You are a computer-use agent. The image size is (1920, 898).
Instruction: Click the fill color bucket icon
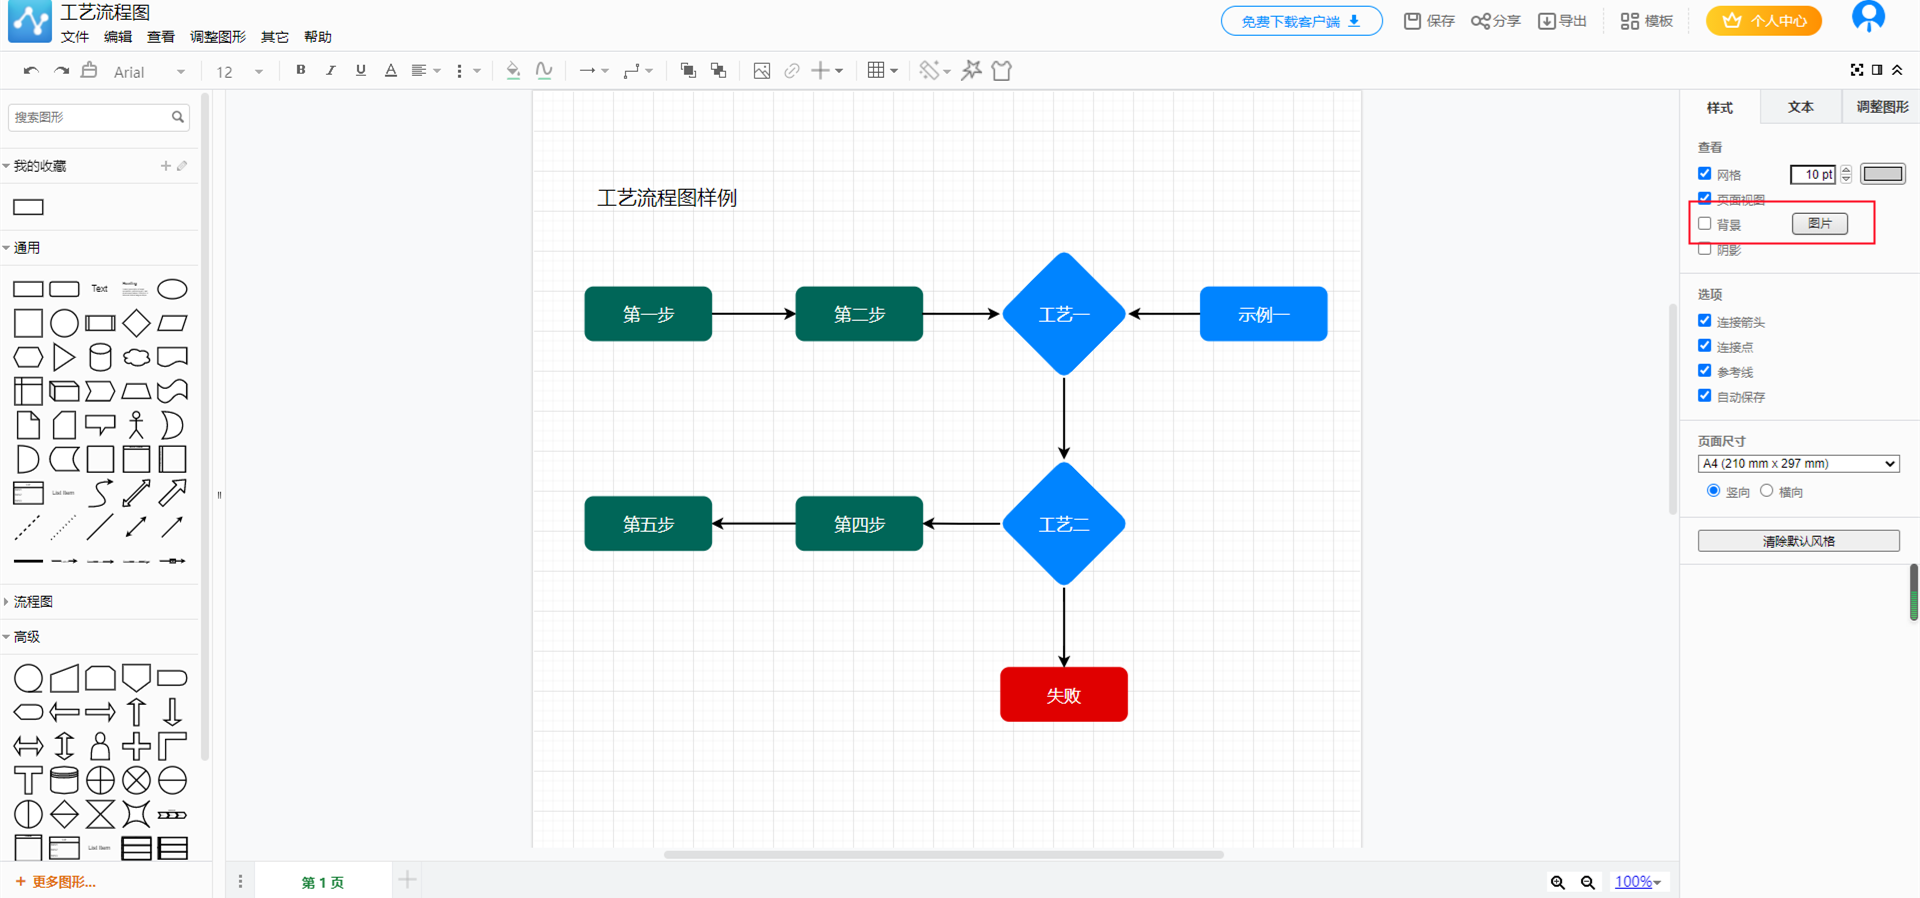click(x=513, y=71)
